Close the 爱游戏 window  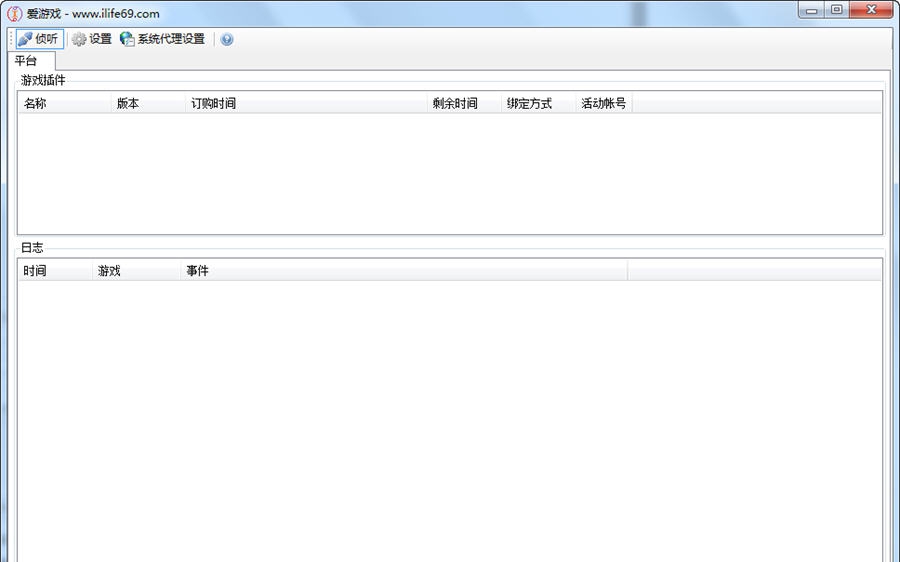pyautogui.click(x=871, y=10)
